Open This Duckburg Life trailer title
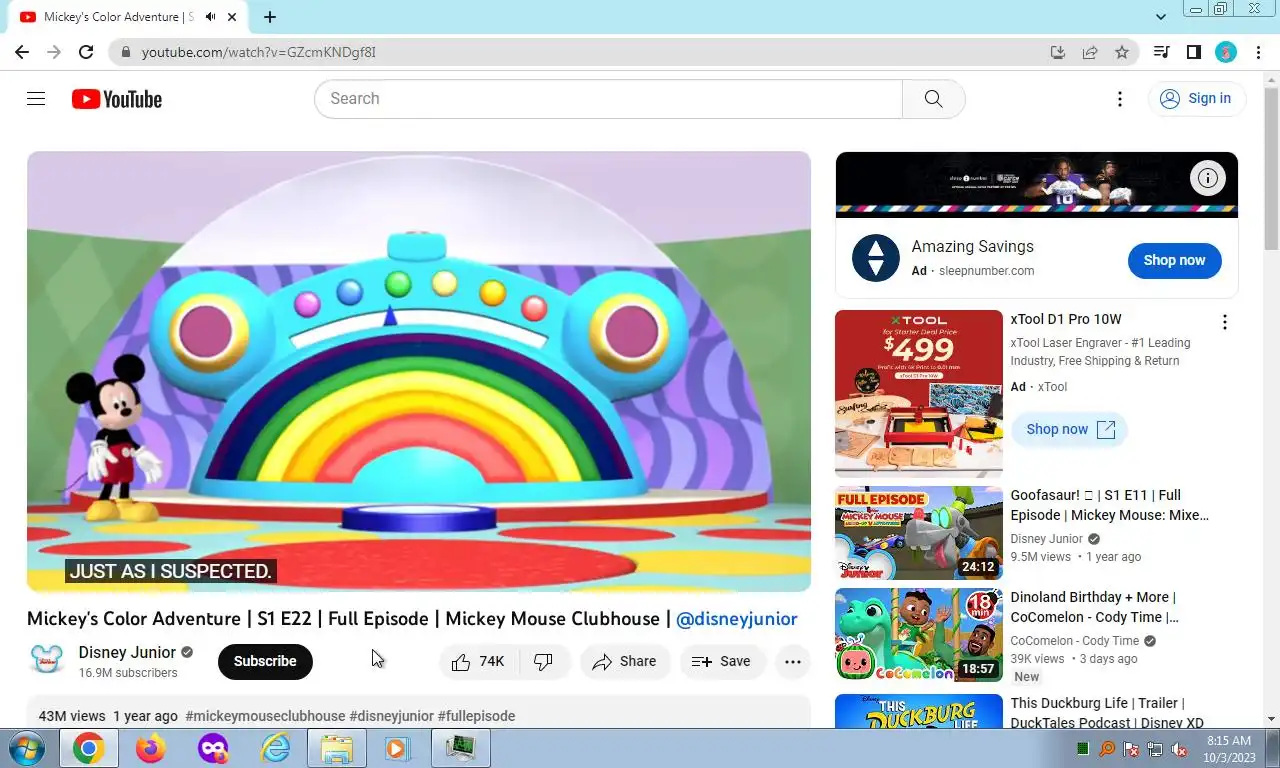 (x=1107, y=713)
